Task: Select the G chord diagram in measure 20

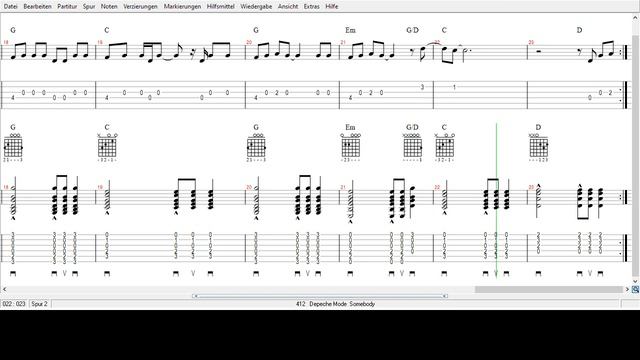Action: point(256,147)
